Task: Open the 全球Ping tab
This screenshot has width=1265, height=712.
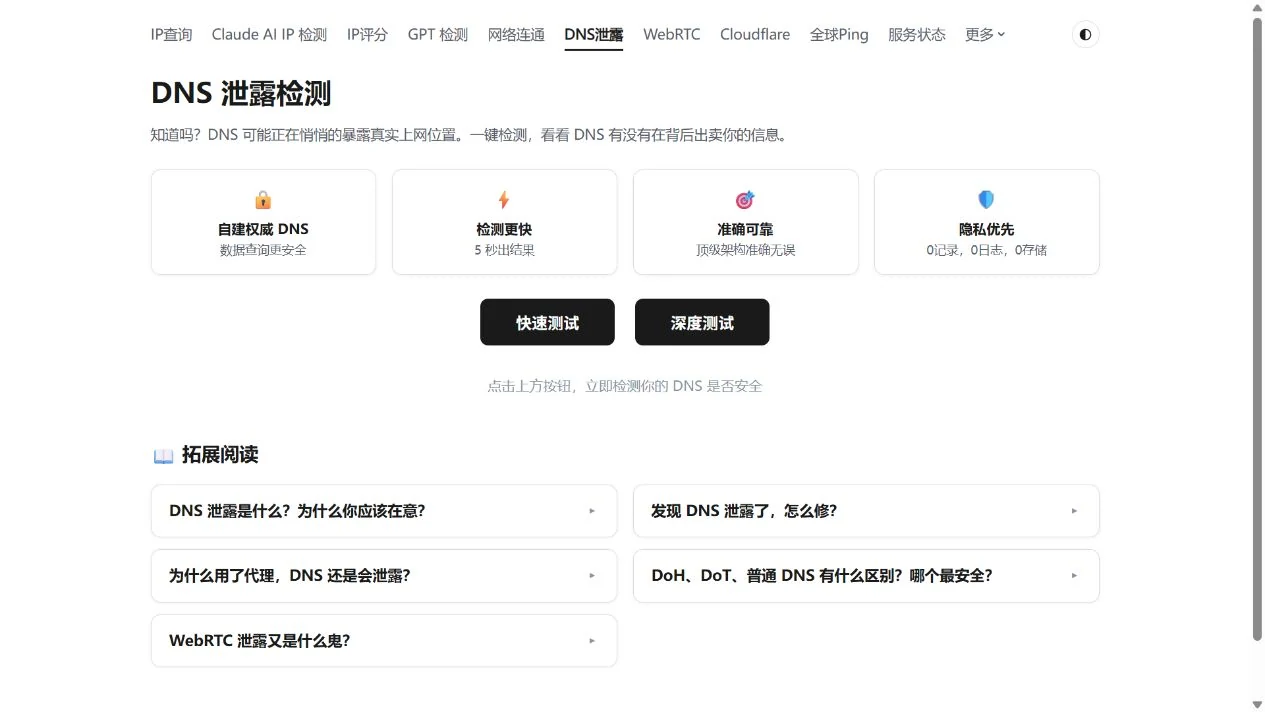Action: pyautogui.click(x=839, y=34)
